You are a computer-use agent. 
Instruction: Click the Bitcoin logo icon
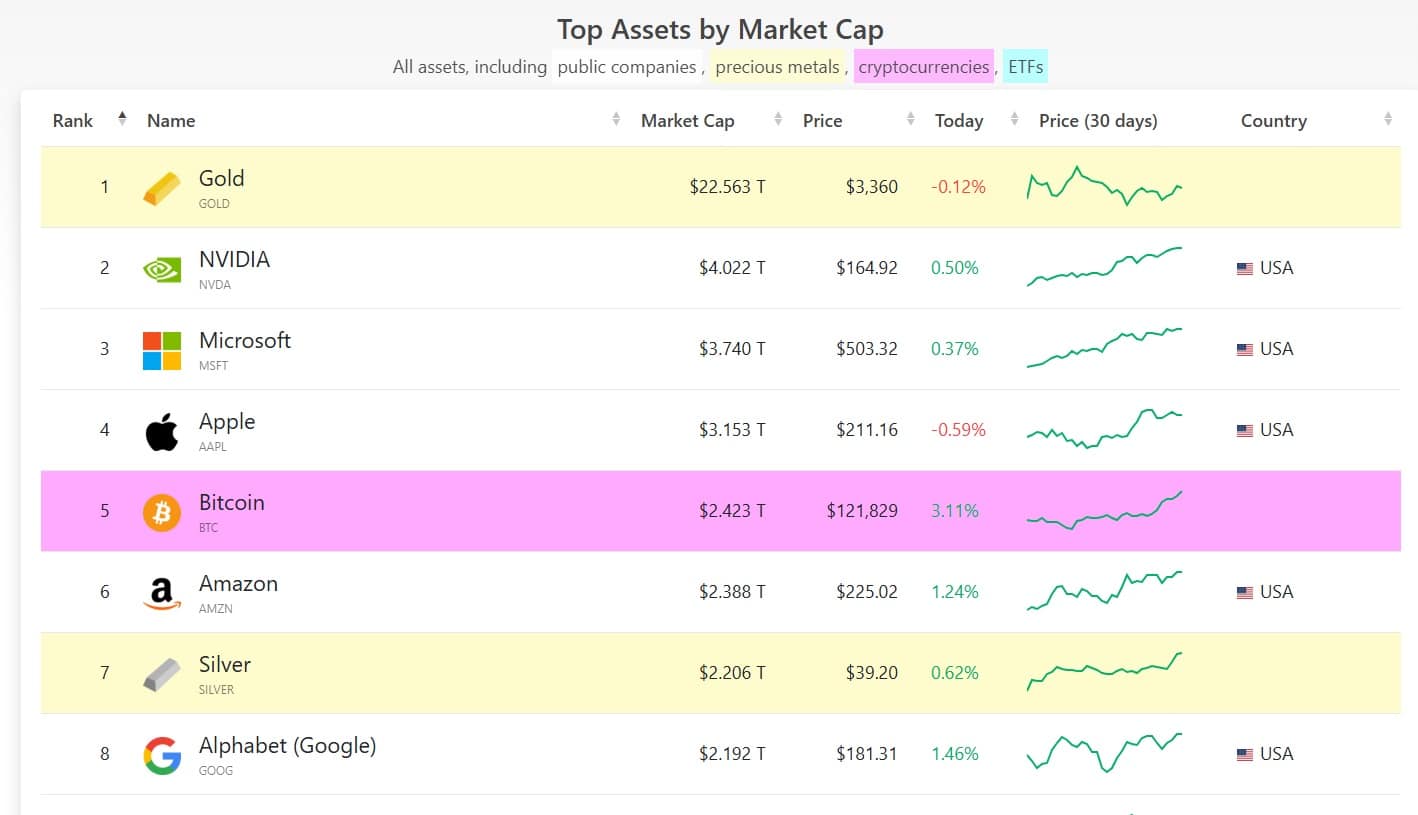[162, 513]
